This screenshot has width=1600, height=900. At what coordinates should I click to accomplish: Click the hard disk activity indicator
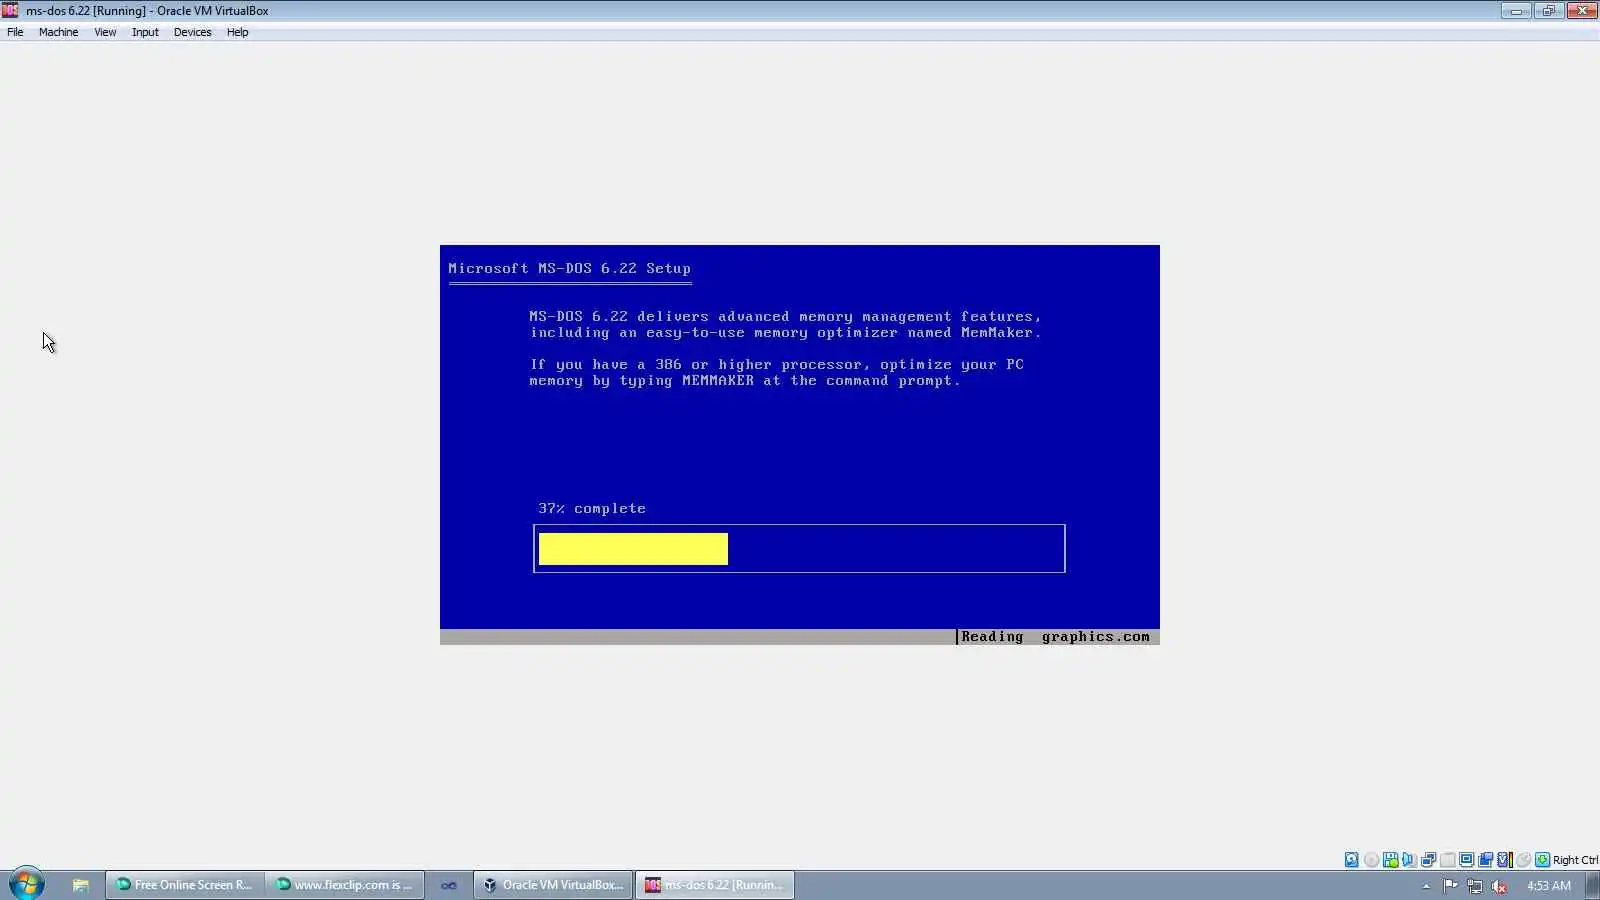tap(1352, 860)
